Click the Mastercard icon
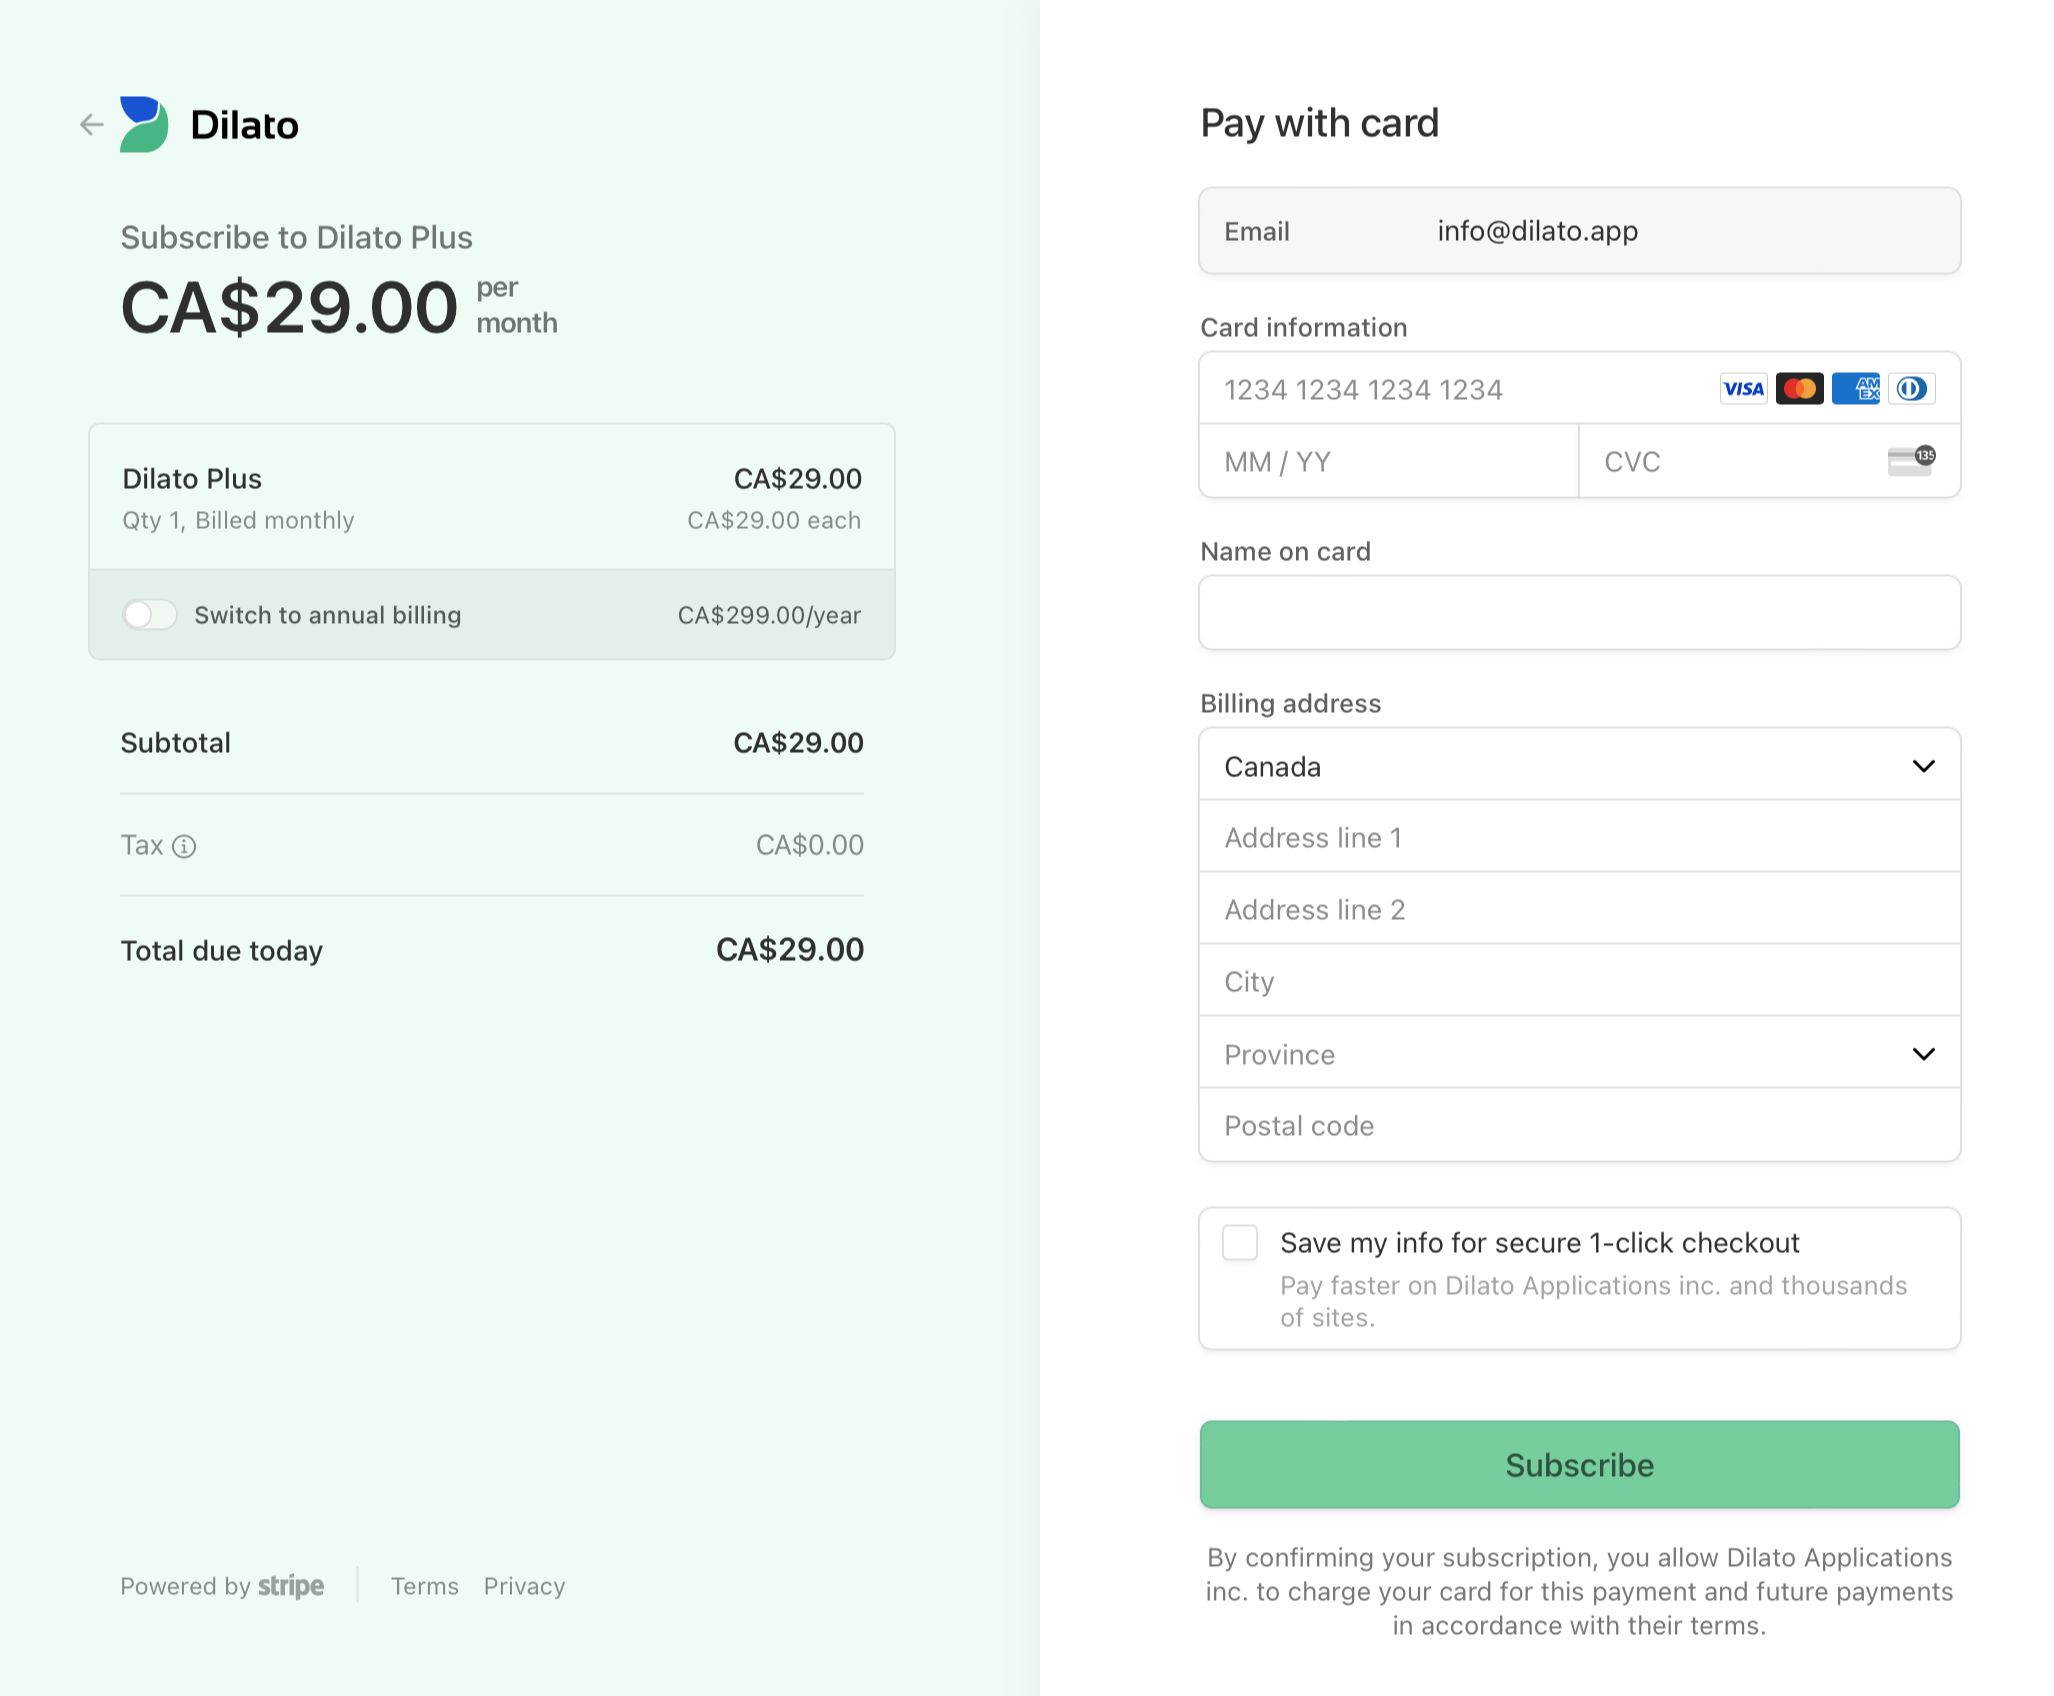Viewport: 2054px width, 1696px height. (x=1798, y=389)
